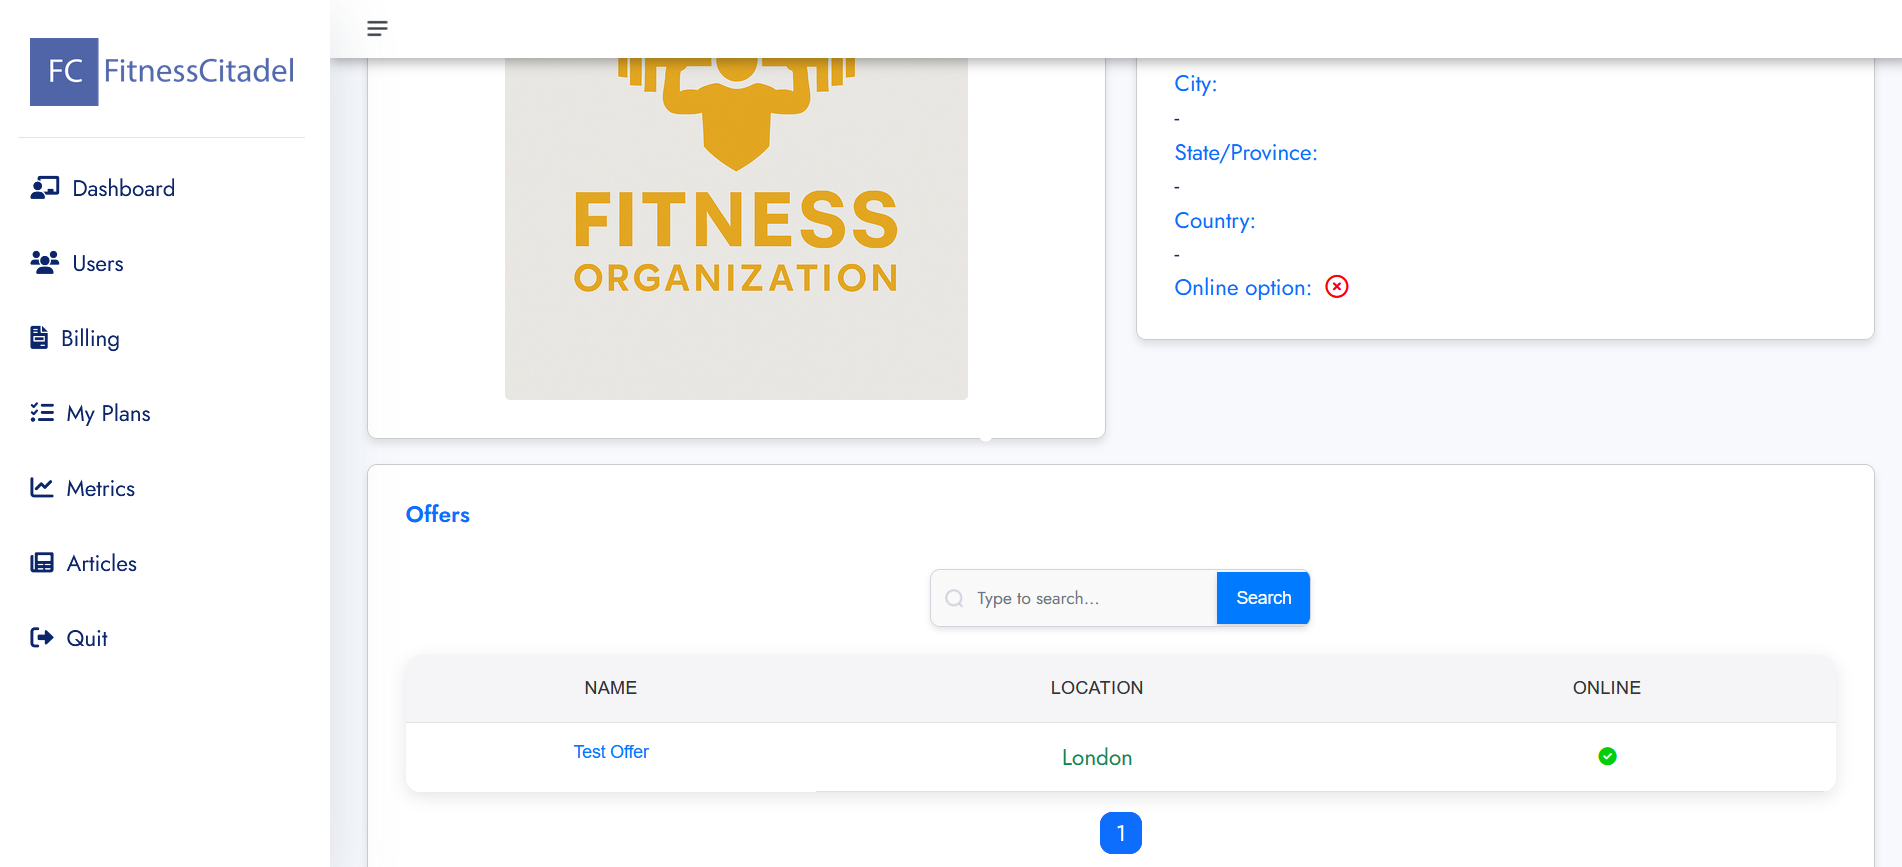Click the Dashboard sidebar icon
Viewport: 1902px width, 867px height.
[45, 188]
